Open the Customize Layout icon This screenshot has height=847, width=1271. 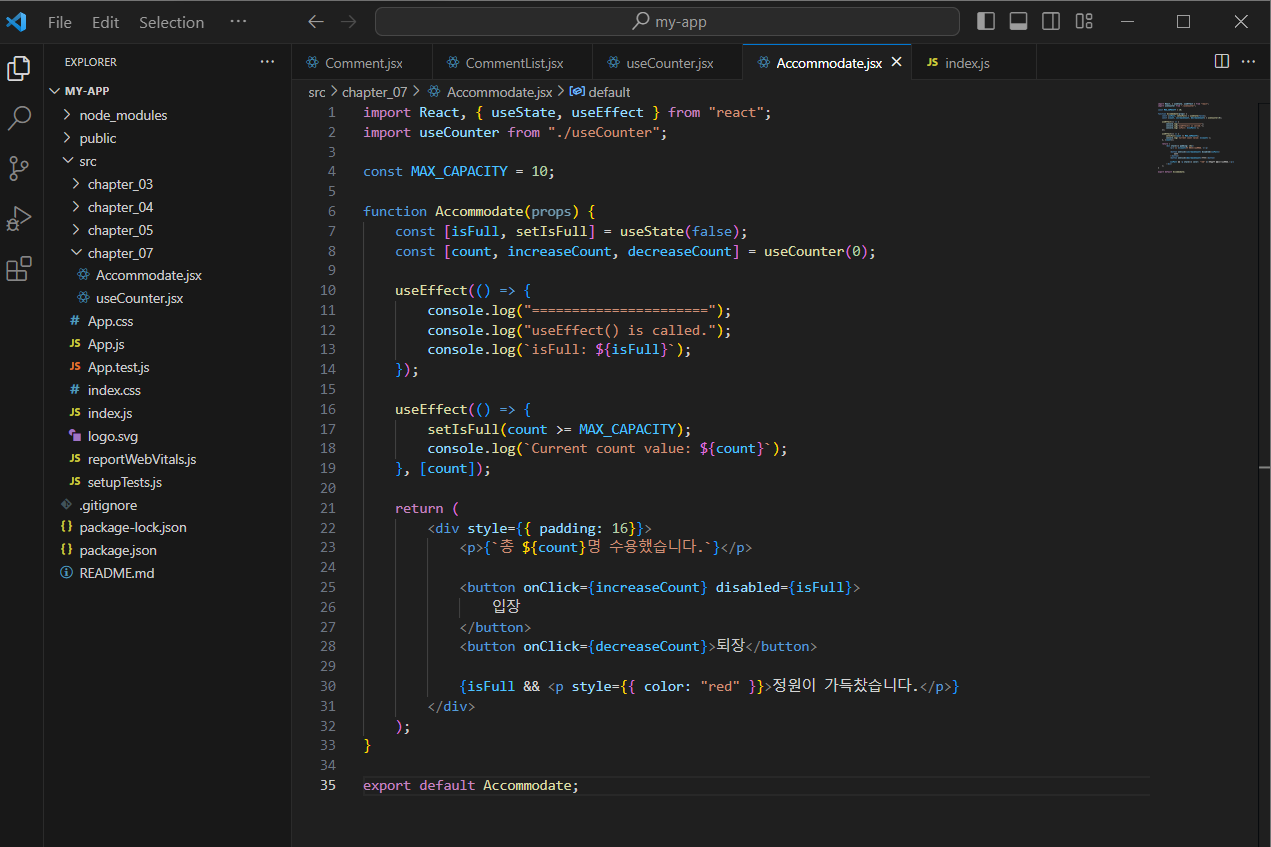[1084, 21]
